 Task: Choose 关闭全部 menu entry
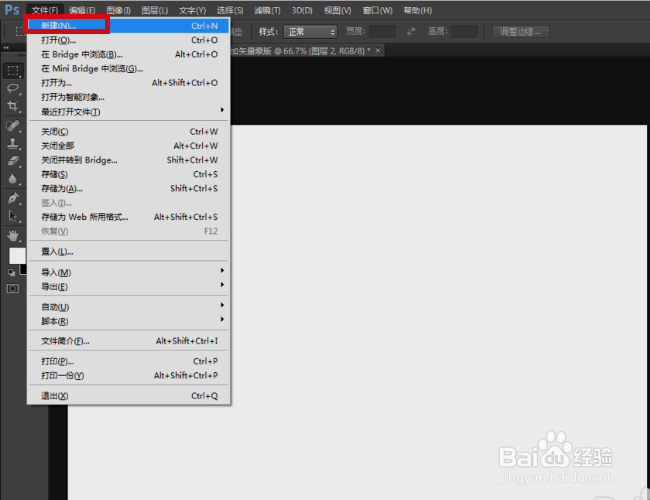[x=129, y=146]
